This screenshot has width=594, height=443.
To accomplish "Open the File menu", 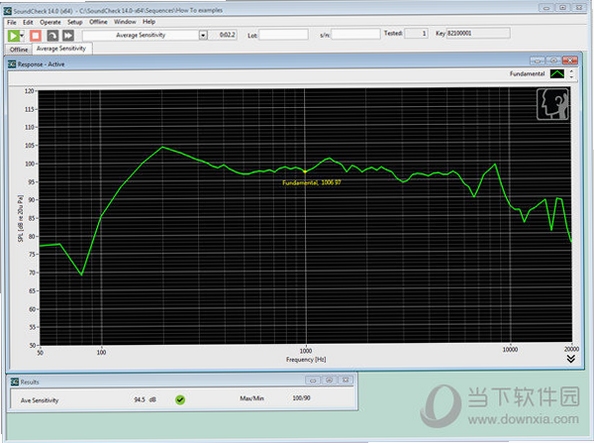I will pos(12,22).
